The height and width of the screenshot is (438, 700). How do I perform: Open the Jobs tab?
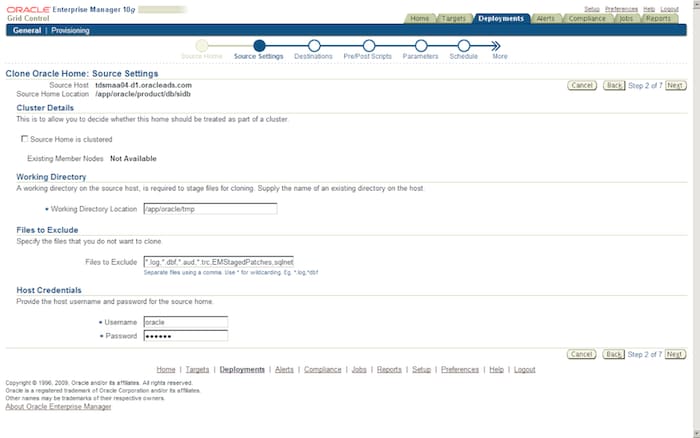coord(626,18)
